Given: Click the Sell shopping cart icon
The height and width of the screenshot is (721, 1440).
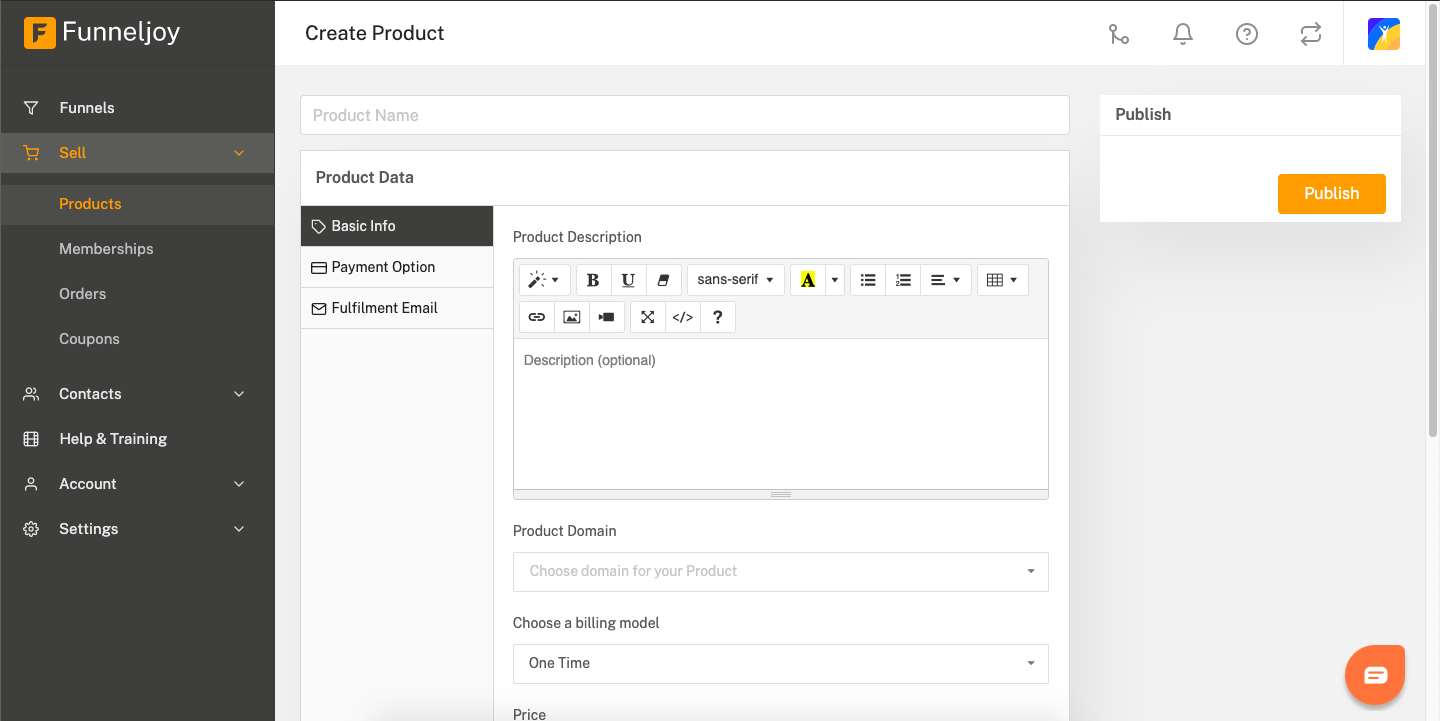Looking at the screenshot, I should pyautogui.click(x=31, y=153).
